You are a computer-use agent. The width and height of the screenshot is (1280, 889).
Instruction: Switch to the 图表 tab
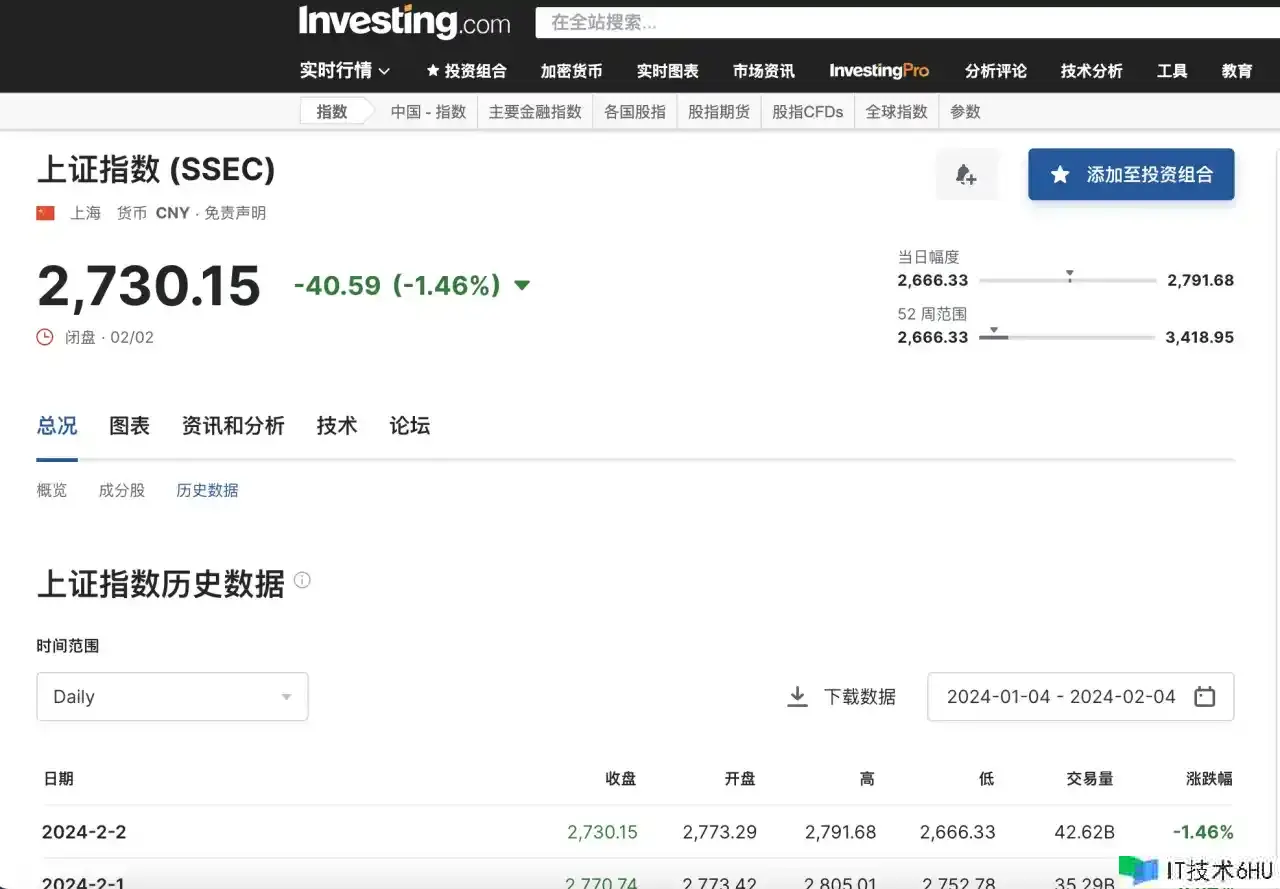(129, 426)
